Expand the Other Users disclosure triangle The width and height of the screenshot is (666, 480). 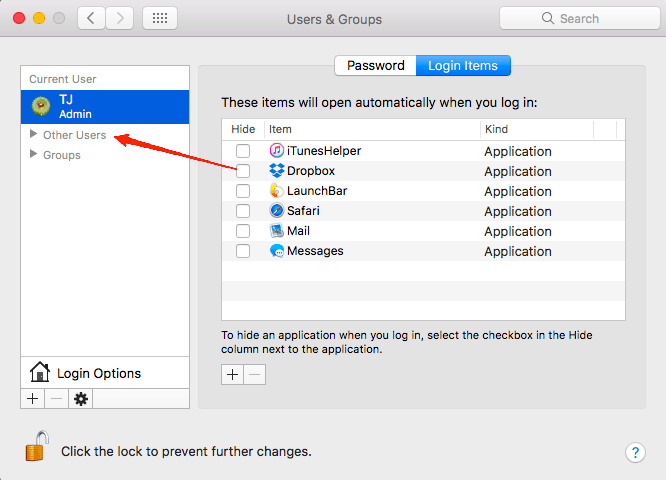[34, 135]
